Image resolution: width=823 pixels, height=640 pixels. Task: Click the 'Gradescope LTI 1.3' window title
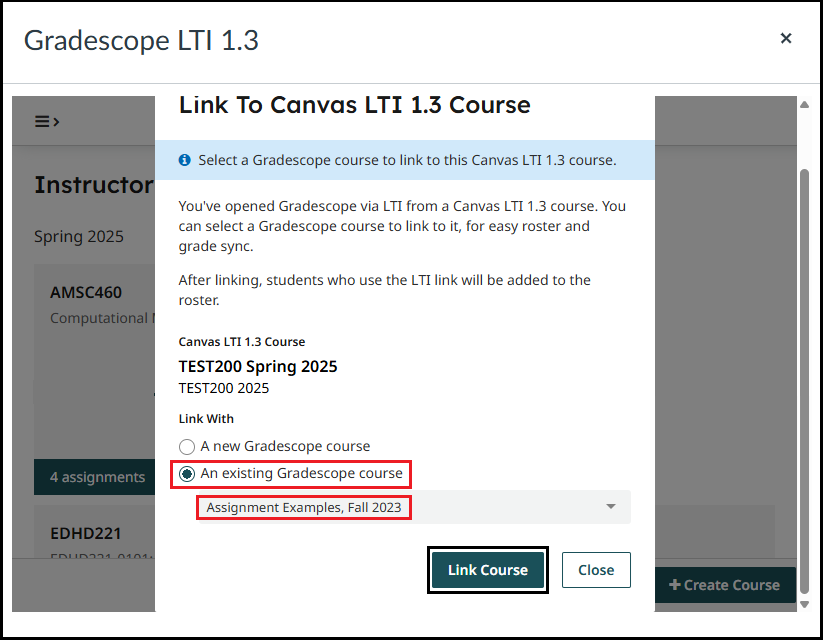141,40
